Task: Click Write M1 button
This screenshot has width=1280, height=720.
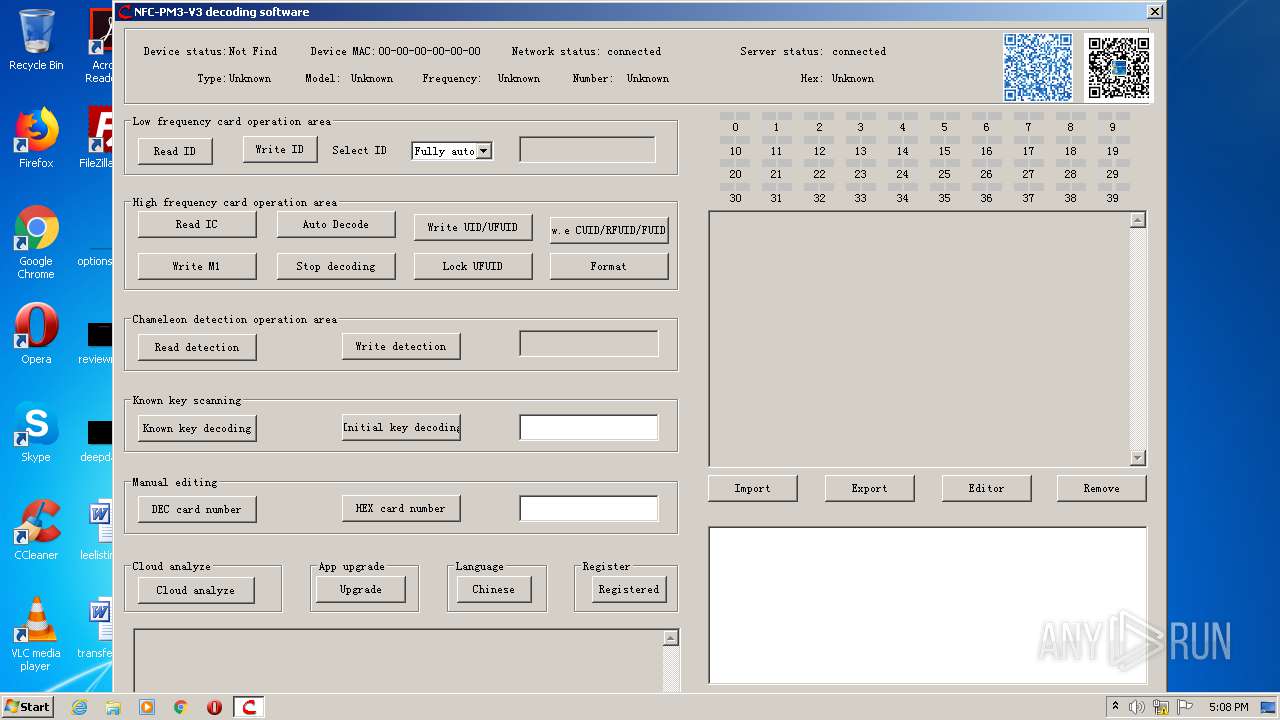Action: coord(197,266)
